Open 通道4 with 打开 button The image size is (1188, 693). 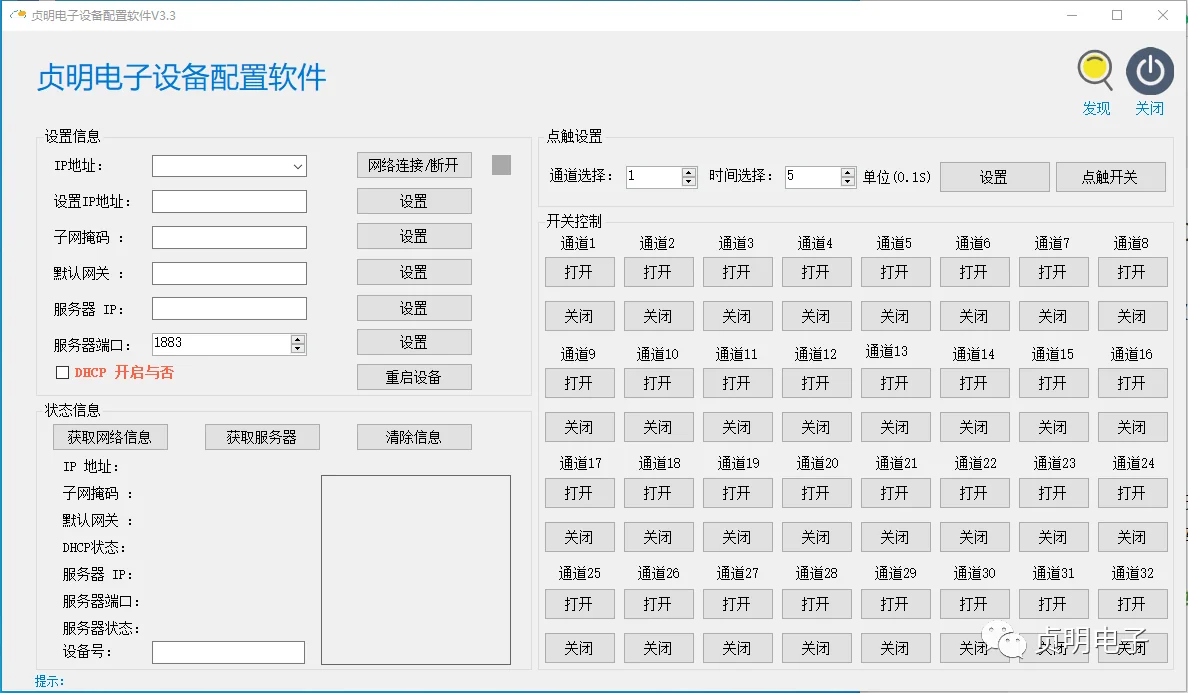click(x=817, y=272)
